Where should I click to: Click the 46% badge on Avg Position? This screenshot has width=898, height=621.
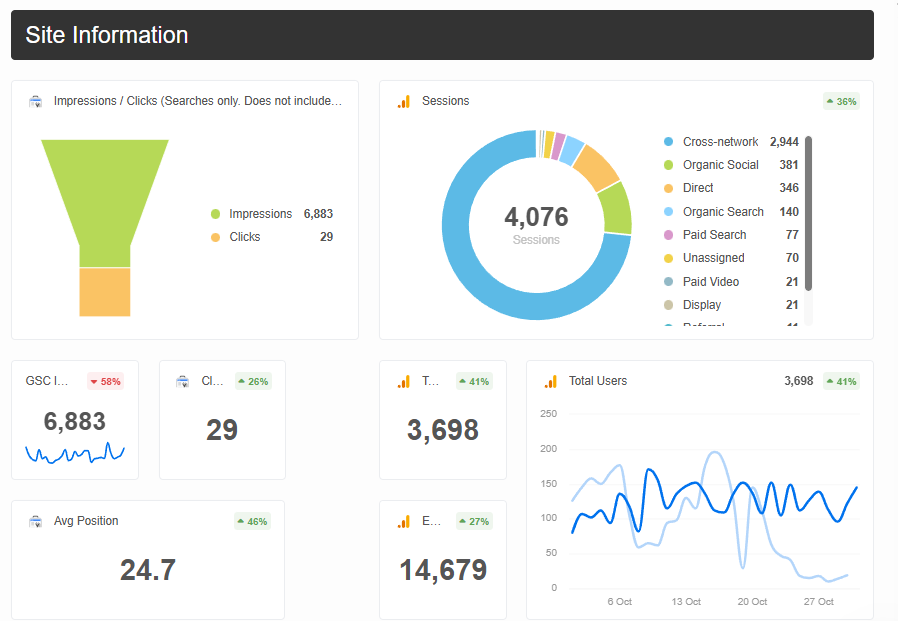click(252, 521)
